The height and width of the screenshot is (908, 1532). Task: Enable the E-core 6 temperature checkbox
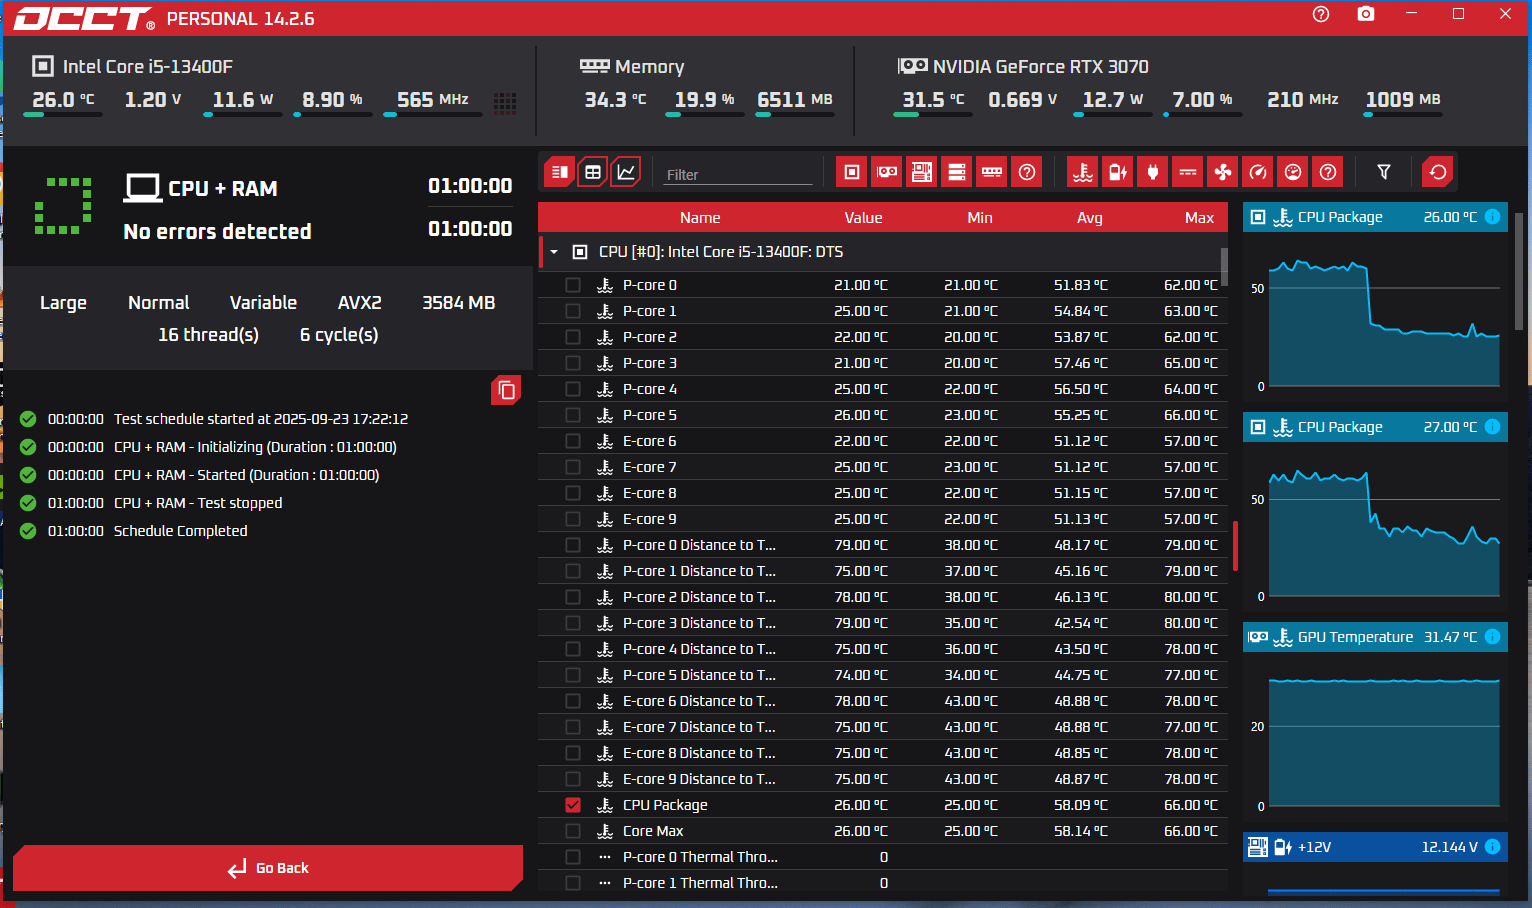(x=573, y=441)
